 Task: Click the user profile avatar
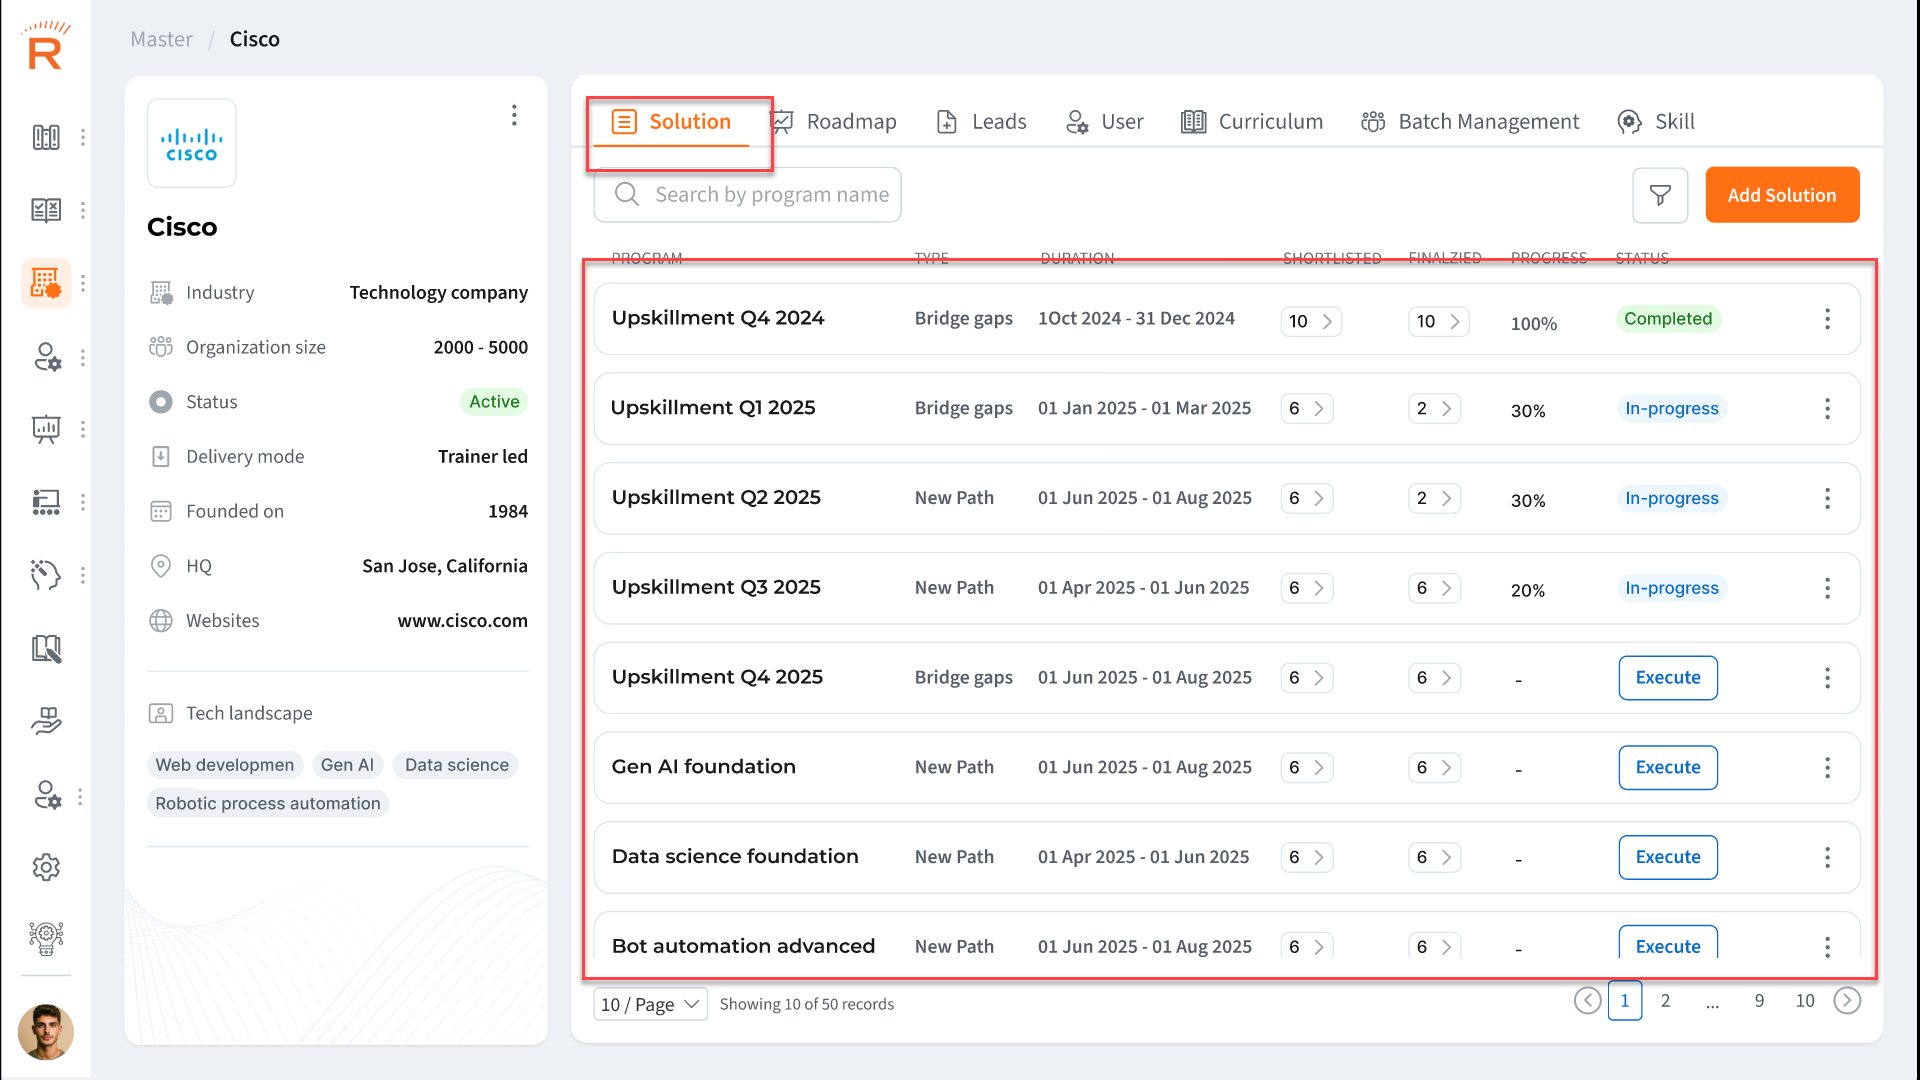pos(46,1031)
